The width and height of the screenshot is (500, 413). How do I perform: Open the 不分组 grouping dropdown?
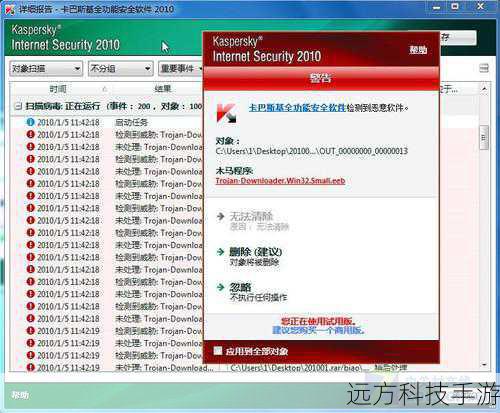tap(120, 69)
